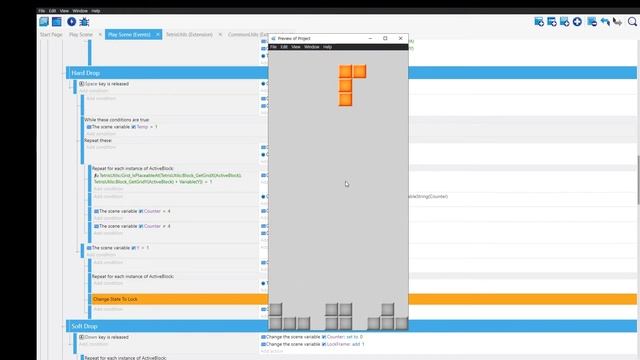Click Add condition under Space key is released
The width and height of the screenshot is (640, 360).
click(x=93, y=91)
